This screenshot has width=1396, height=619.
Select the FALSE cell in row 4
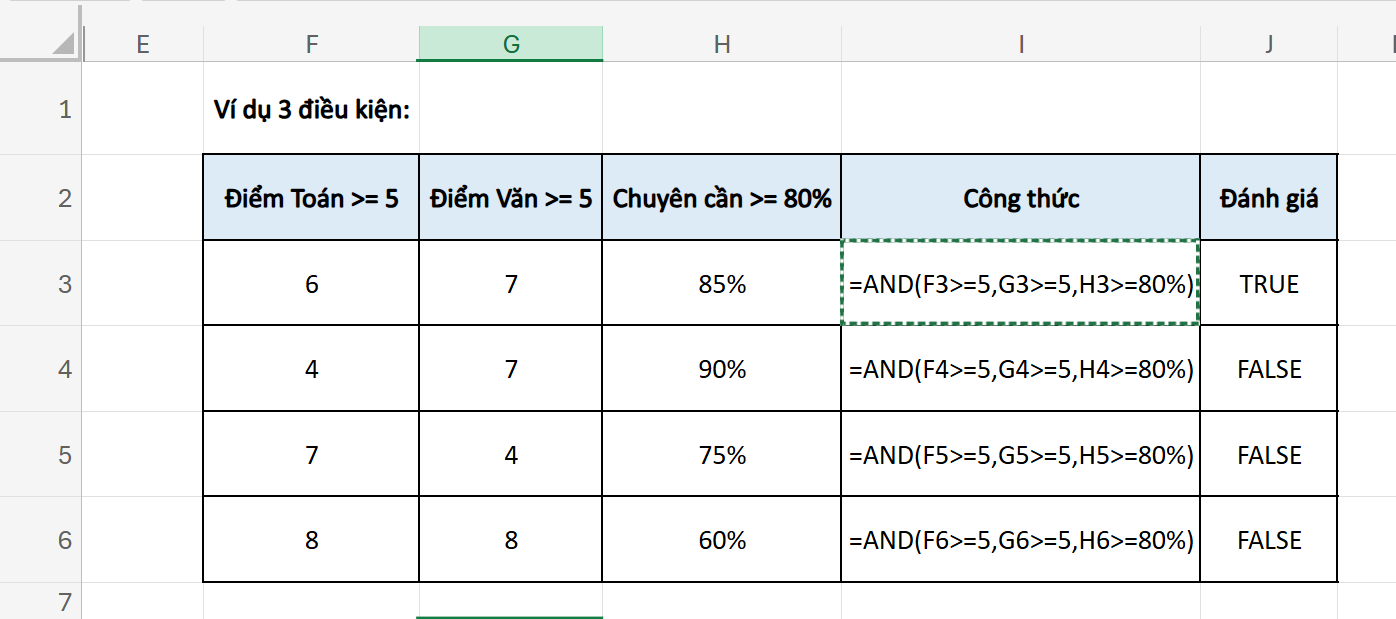[x=1268, y=368]
